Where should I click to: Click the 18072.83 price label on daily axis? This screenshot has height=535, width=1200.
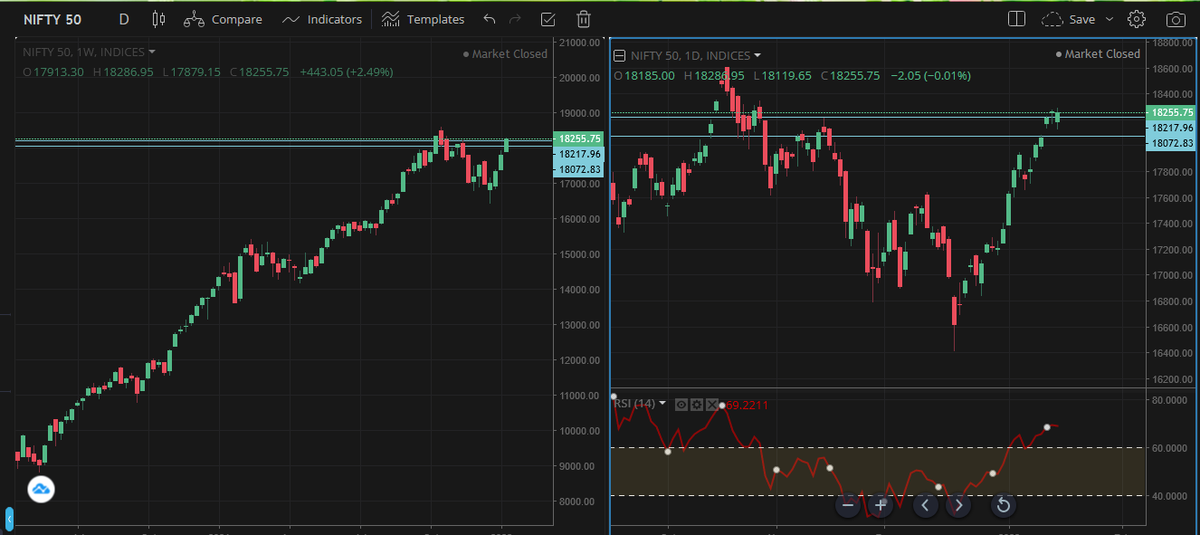[x=1171, y=143]
